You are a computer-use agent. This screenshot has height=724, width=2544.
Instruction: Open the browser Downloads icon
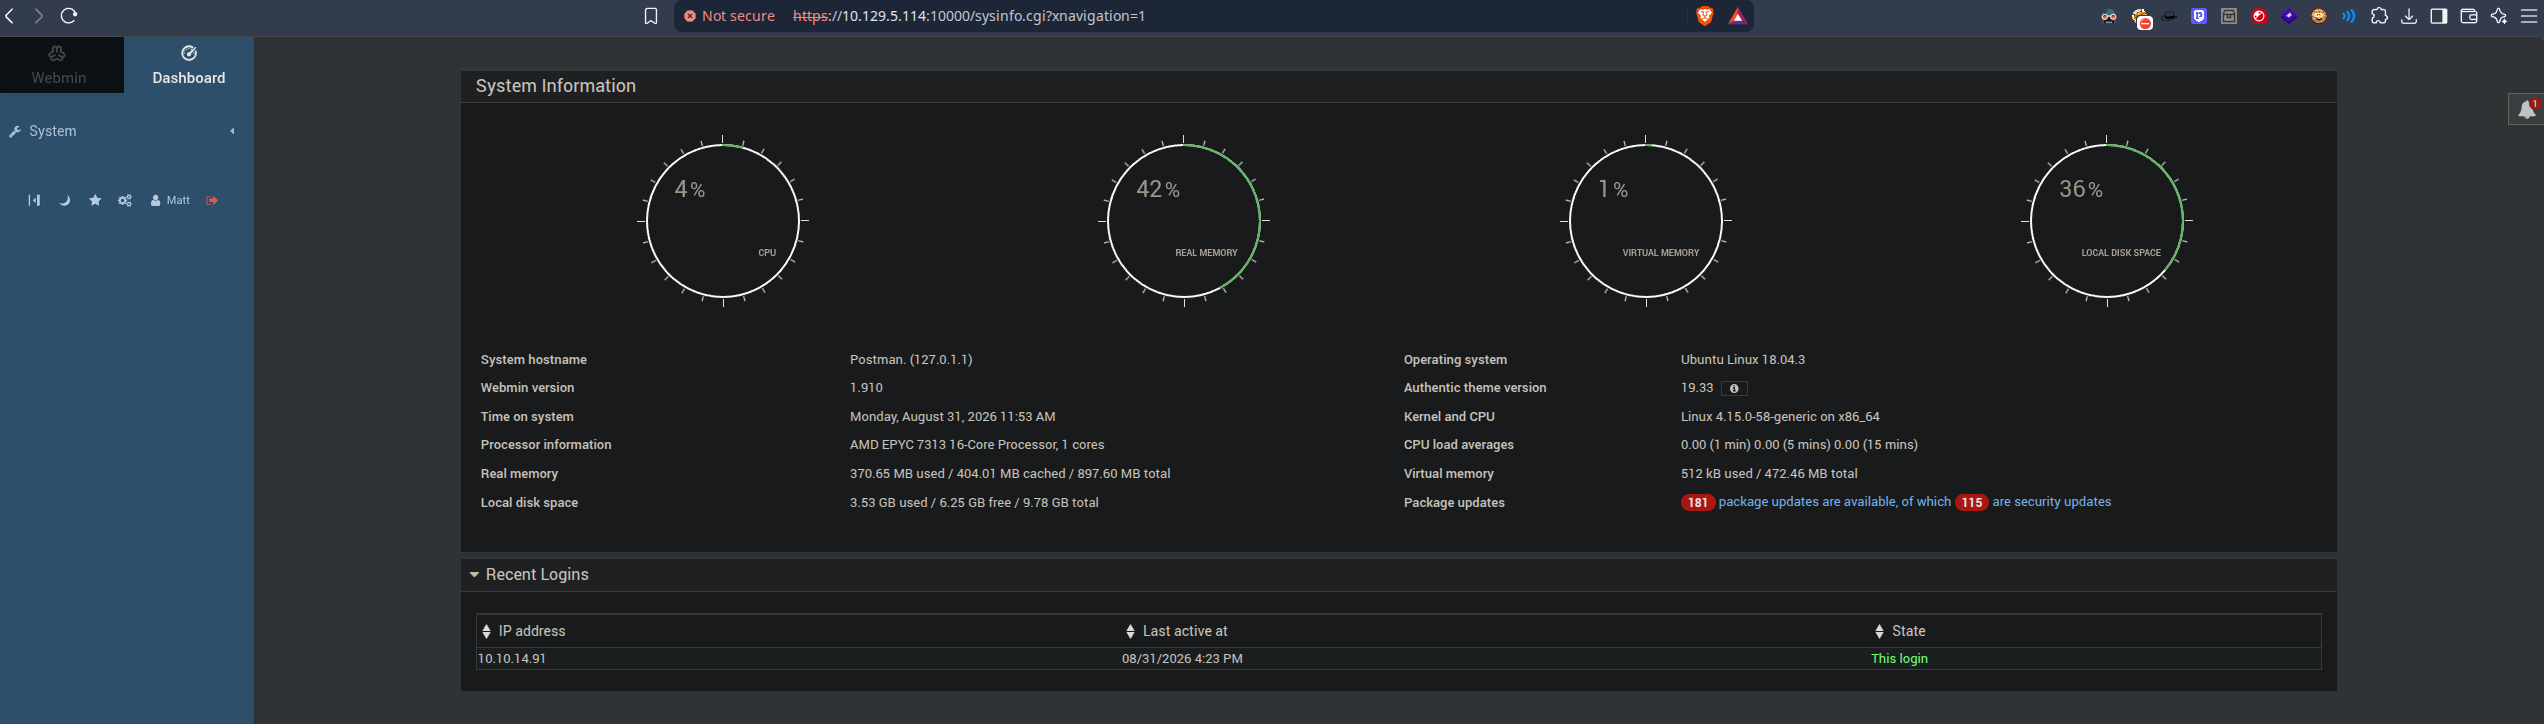click(2409, 16)
